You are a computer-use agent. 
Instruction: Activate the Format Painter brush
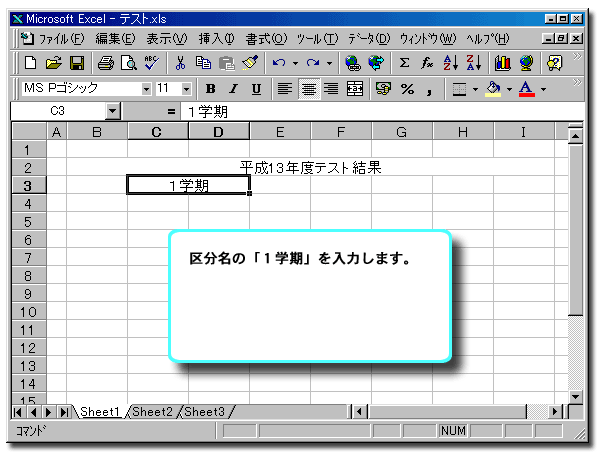pos(250,63)
